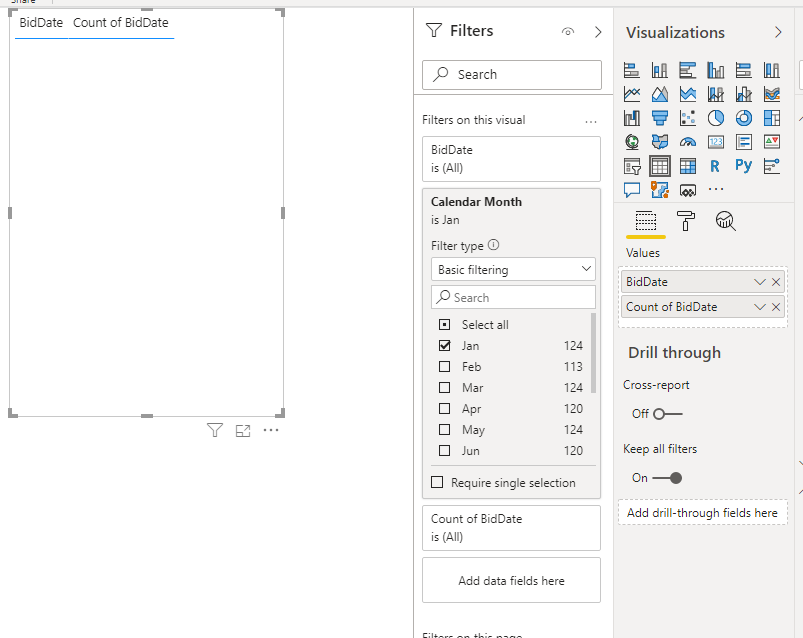Switch to the Format paint roller tab
Screen dimensions: 803x638
(x=686, y=221)
